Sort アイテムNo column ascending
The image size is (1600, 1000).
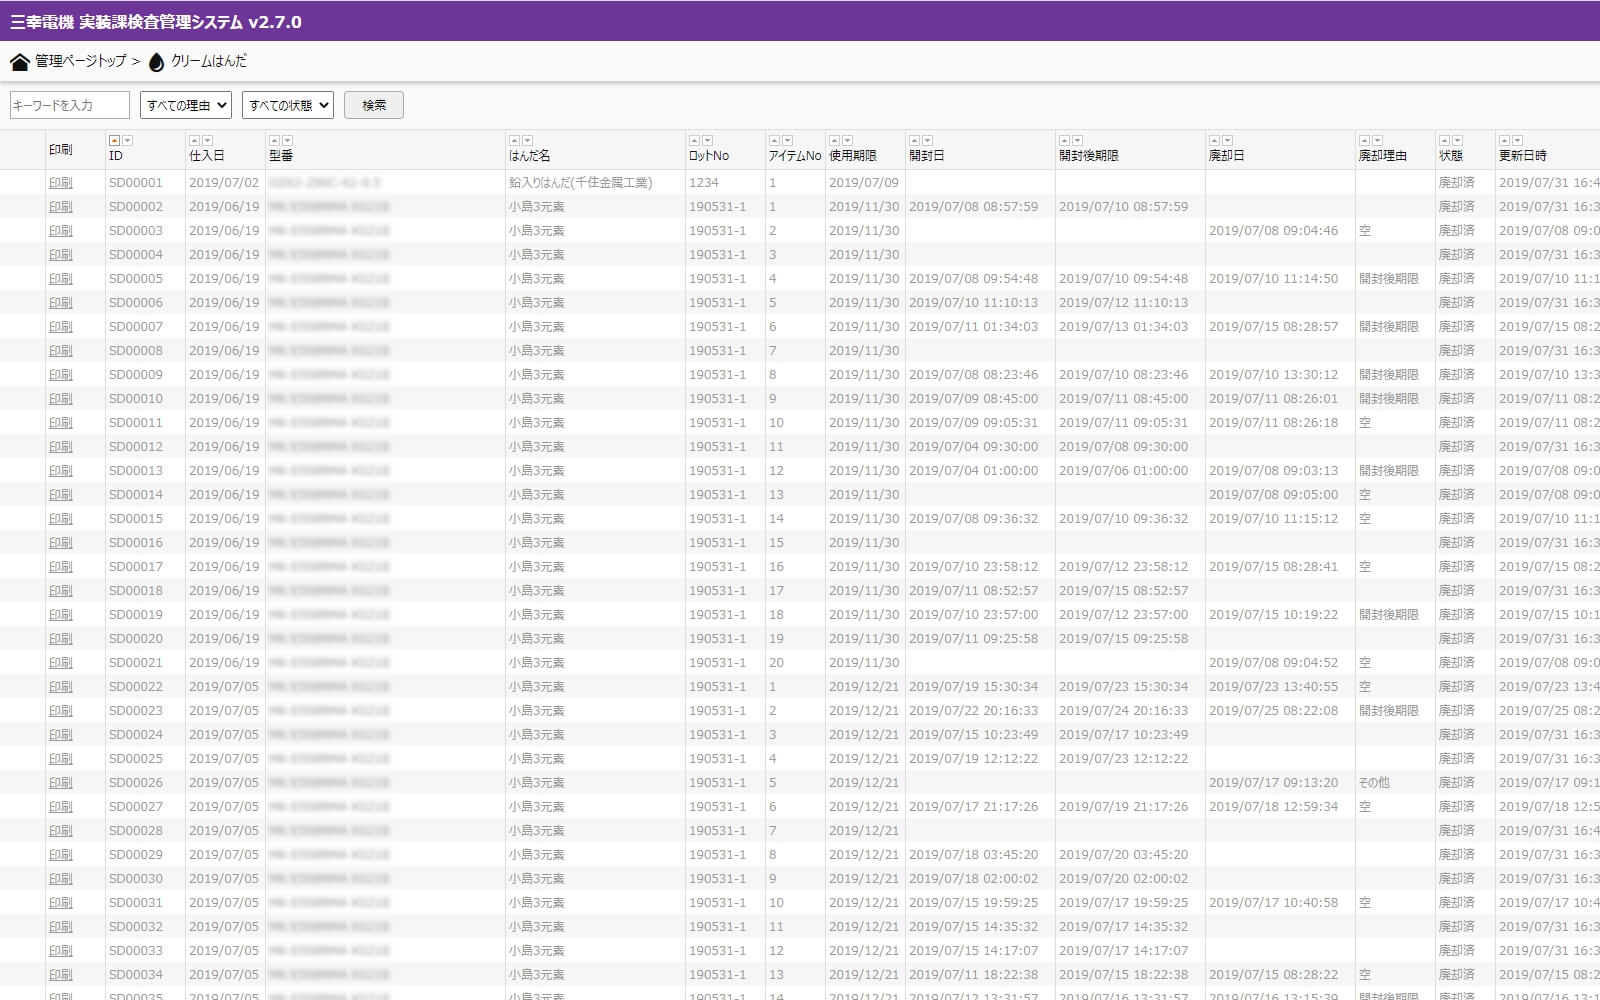point(774,141)
